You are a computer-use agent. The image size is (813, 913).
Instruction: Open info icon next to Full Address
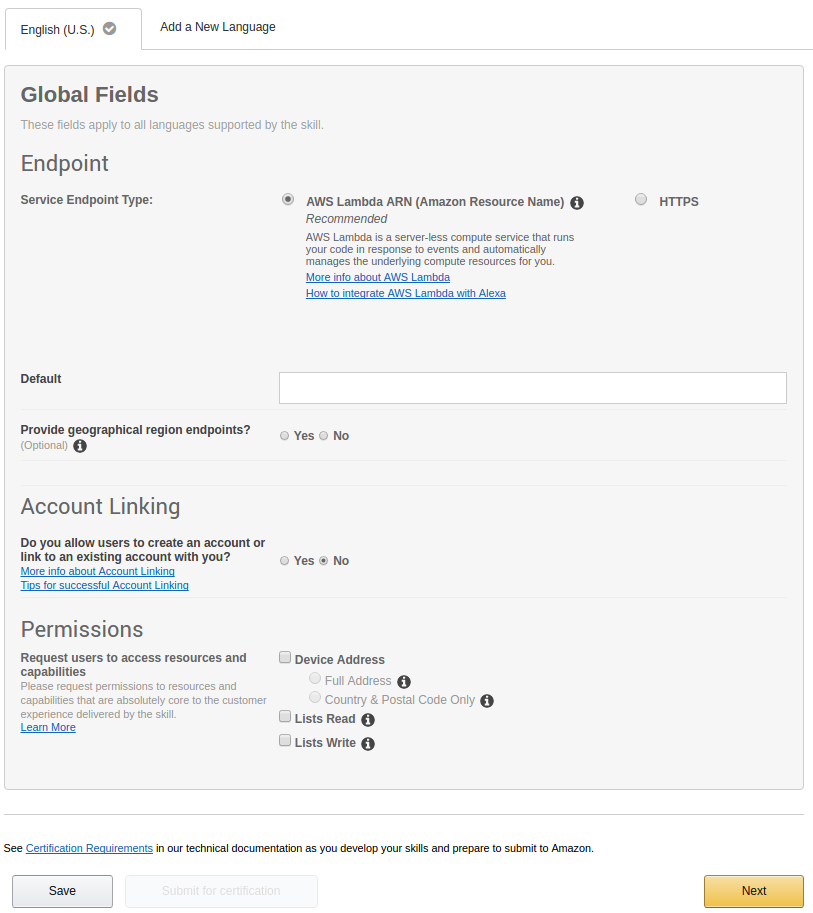point(404,682)
